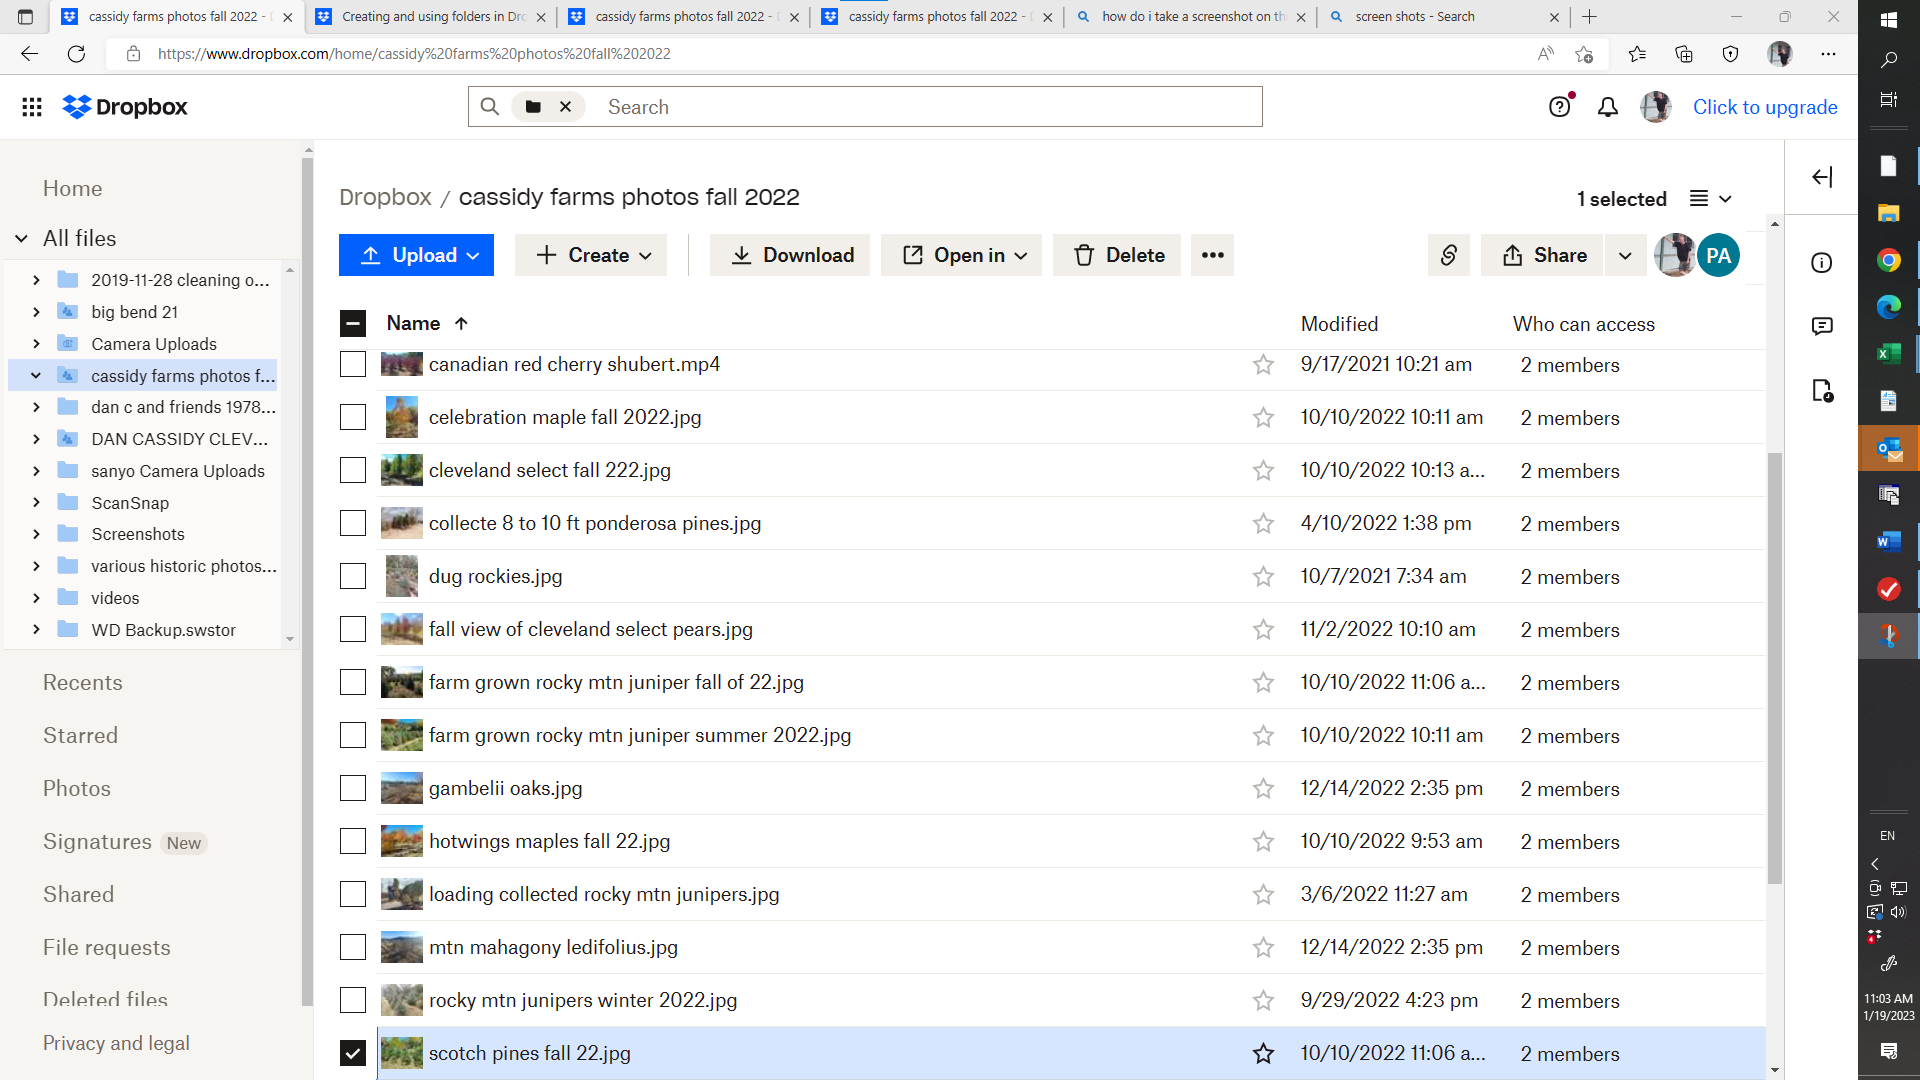Collapse the right side panel
This screenshot has width=1920, height=1080.
tap(1822, 177)
